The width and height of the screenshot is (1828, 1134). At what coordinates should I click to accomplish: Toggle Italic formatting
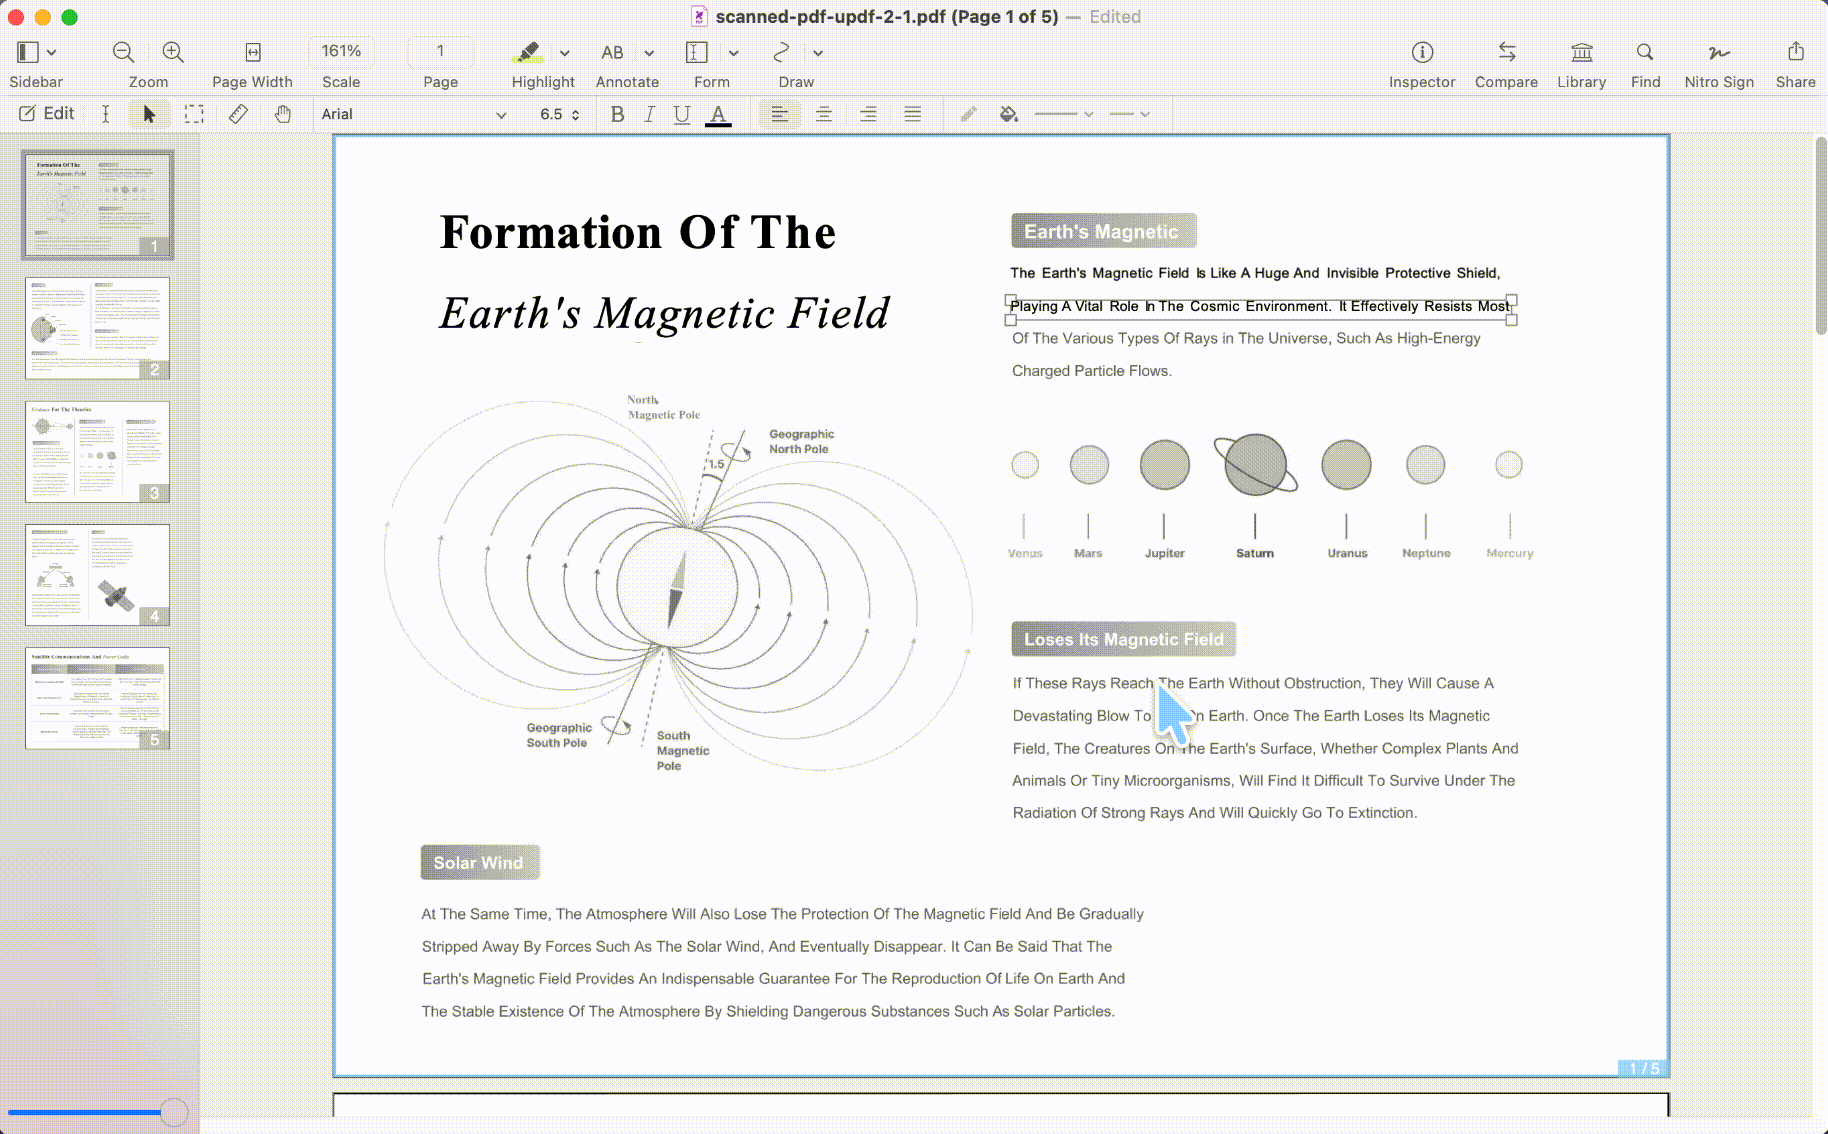tap(649, 114)
